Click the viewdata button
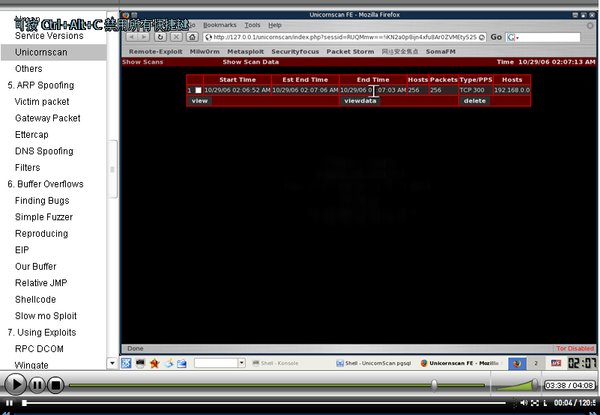The width and height of the screenshot is (600, 415). (360, 101)
